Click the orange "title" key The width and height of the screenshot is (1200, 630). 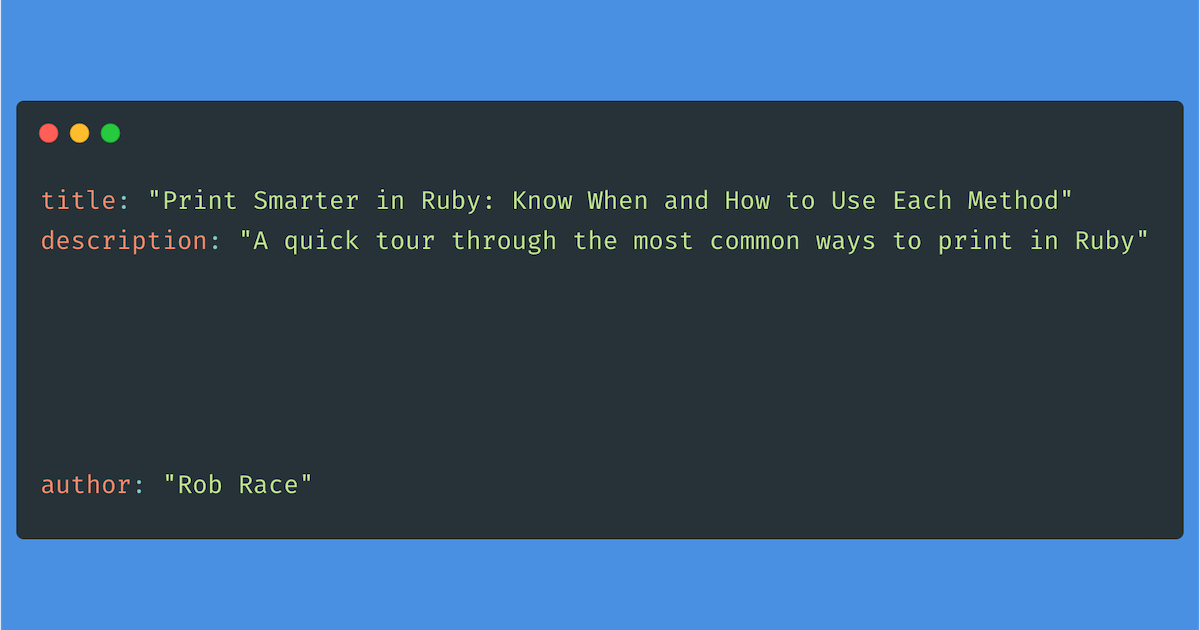pyautogui.click(x=79, y=200)
